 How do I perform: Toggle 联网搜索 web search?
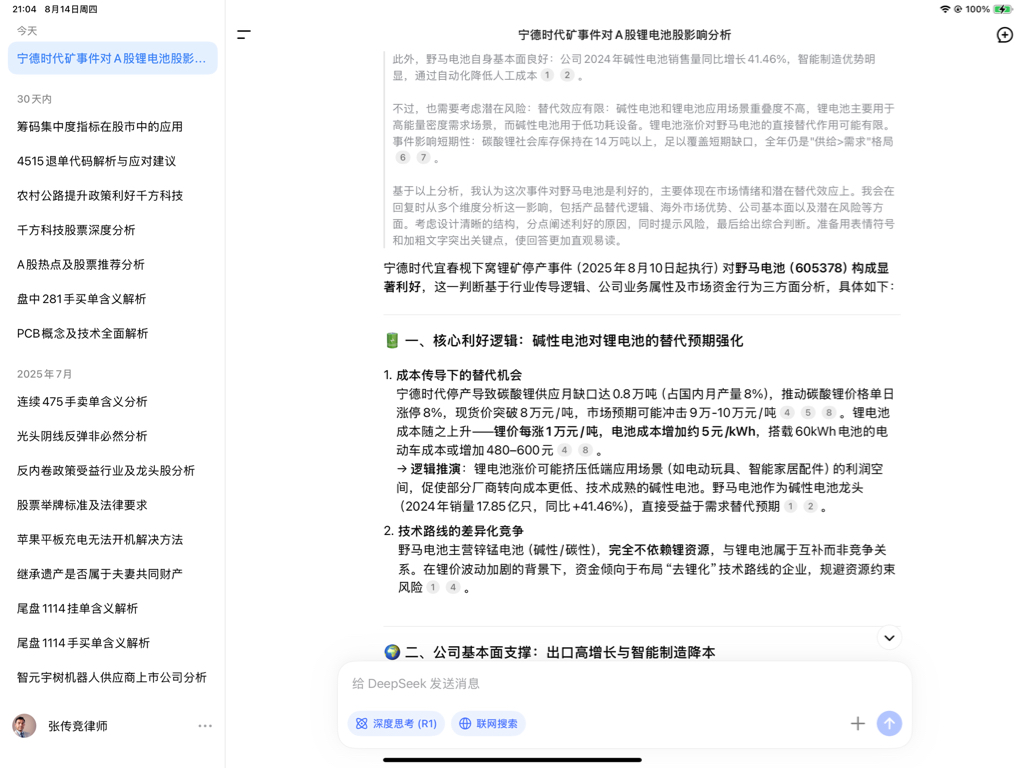click(x=488, y=724)
